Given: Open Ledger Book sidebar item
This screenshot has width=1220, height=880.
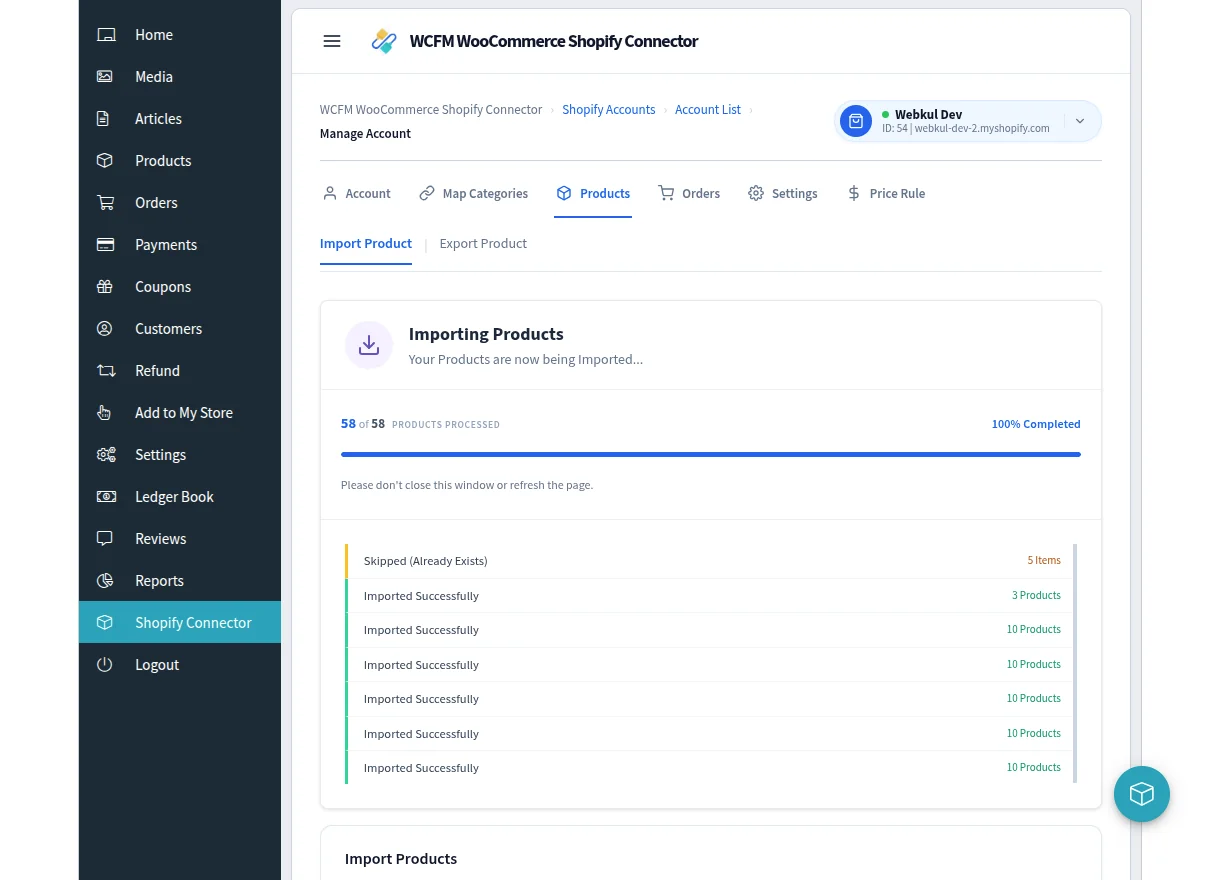Looking at the screenshot, I should (180, 497).
